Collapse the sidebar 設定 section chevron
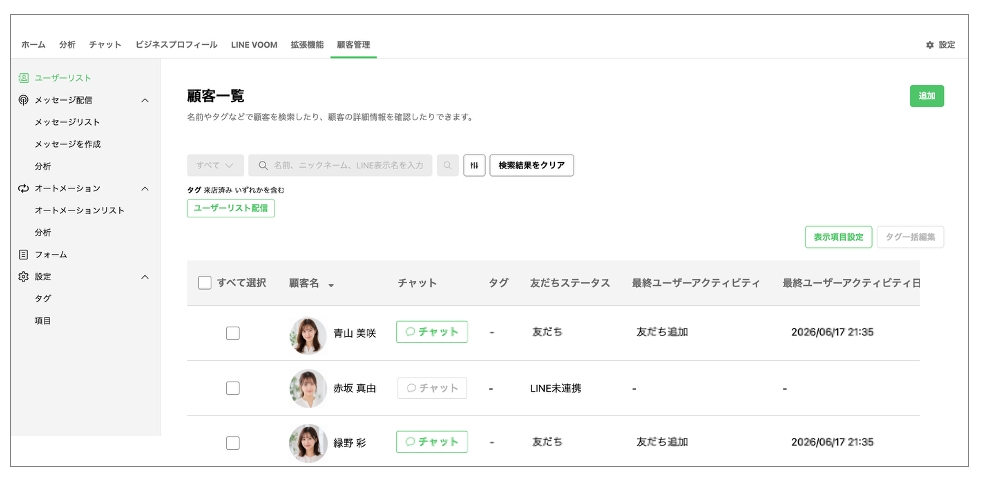981x480 pixels. pyautogui.click(x=145, y=277)
